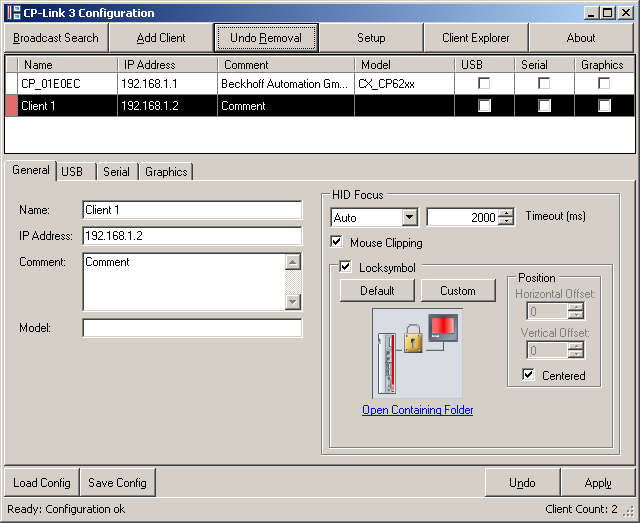Click the Timeout value field showing 2000
The image size is (640, 523).
click(463, 217)
